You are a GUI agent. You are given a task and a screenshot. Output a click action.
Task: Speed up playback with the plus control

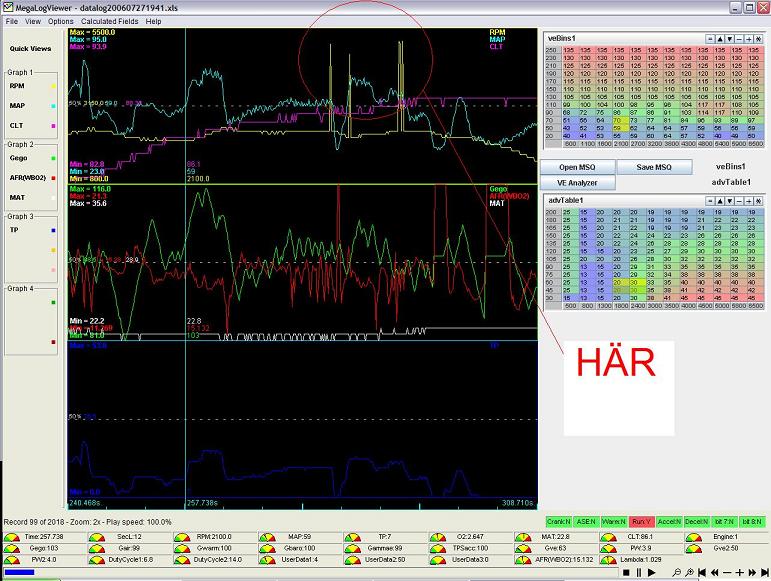click(x=740, y=573)
